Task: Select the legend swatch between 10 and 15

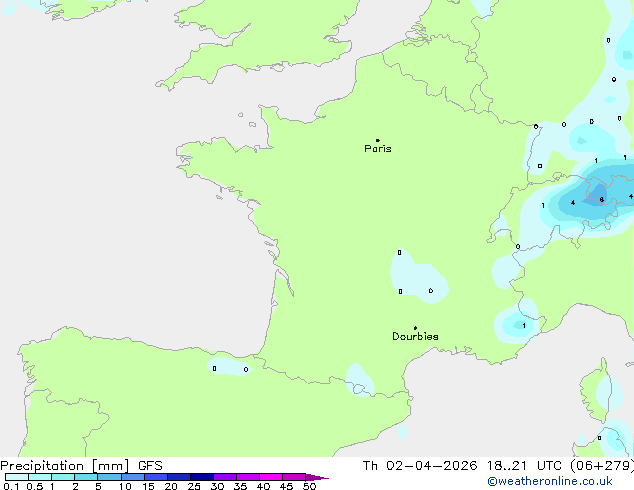Action: (133, 477)
